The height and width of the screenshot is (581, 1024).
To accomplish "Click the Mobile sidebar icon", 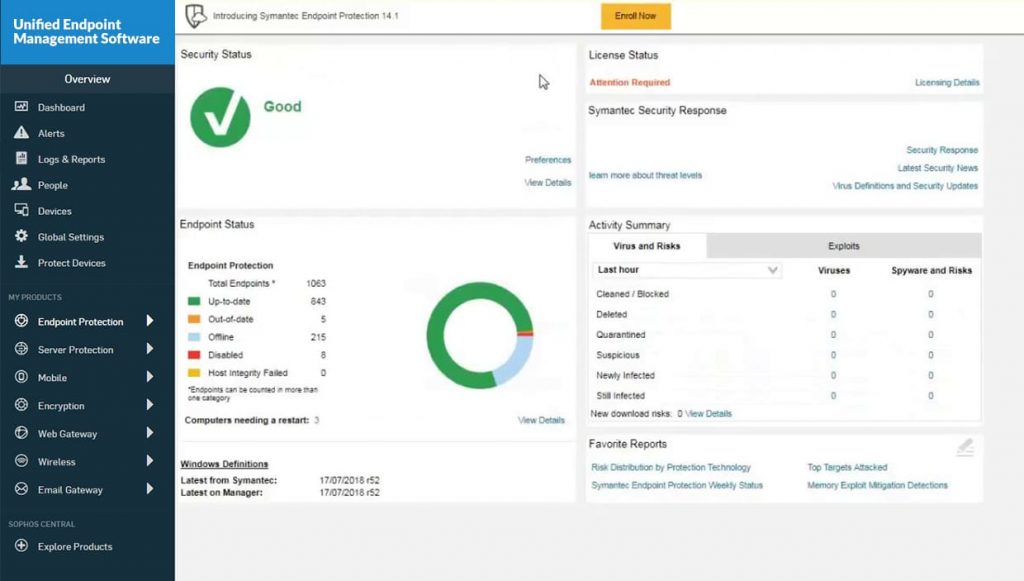I will click(22, 377).
